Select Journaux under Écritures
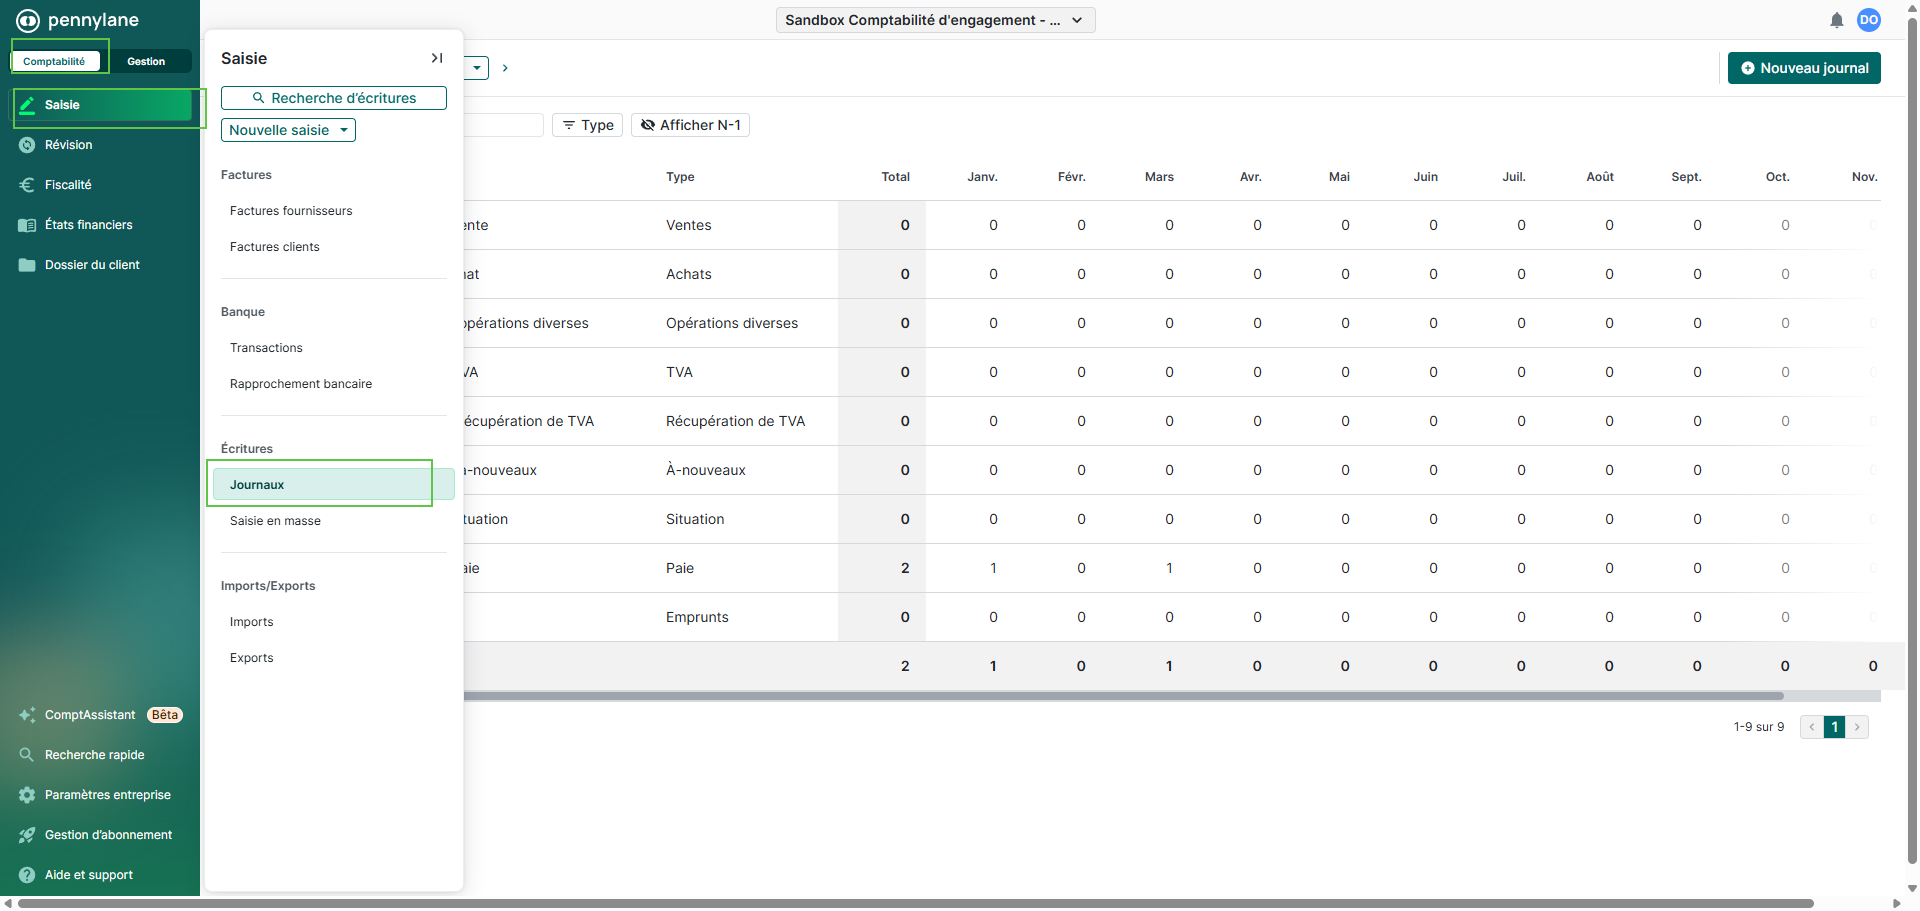 point(334,485)
